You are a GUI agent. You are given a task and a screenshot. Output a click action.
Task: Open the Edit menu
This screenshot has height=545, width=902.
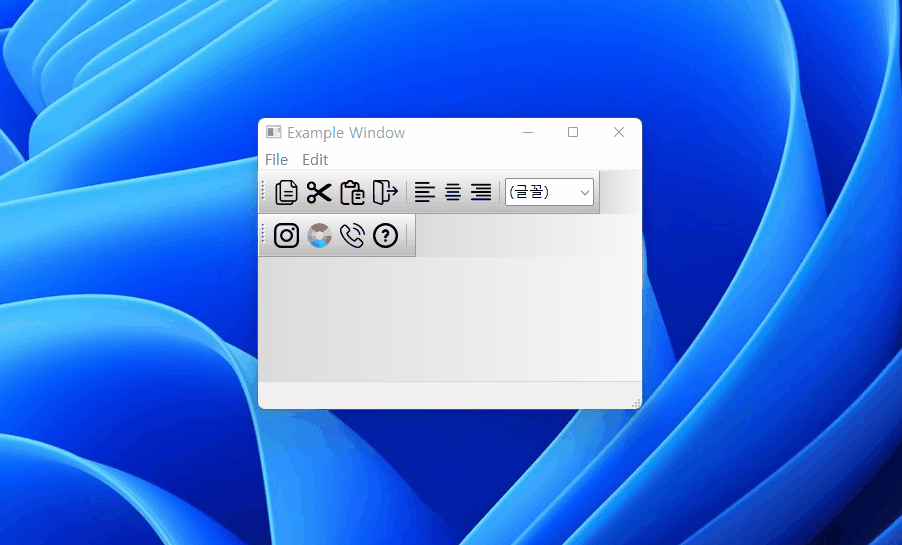315,159
